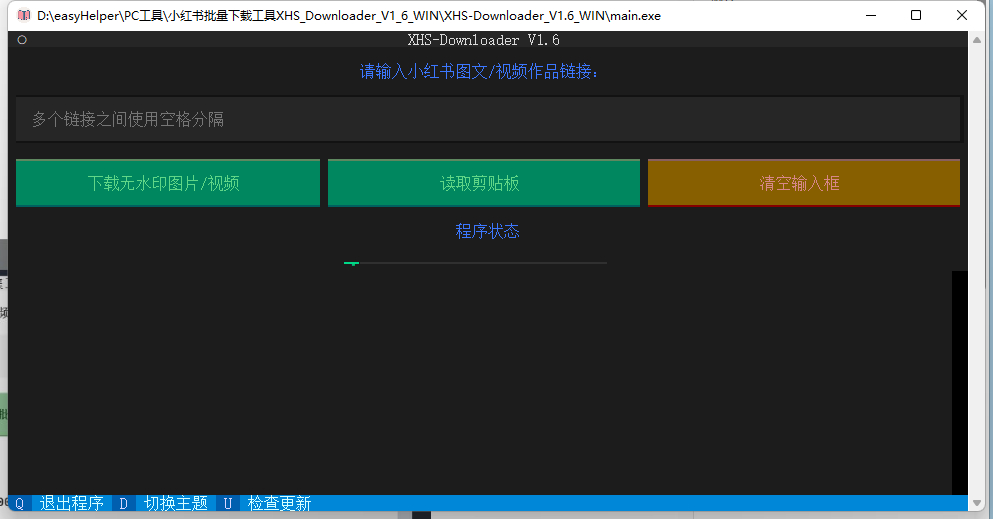Close the main.exe window
The height and width of the screenshot is (519, 993).
click(x=961, y=15)
